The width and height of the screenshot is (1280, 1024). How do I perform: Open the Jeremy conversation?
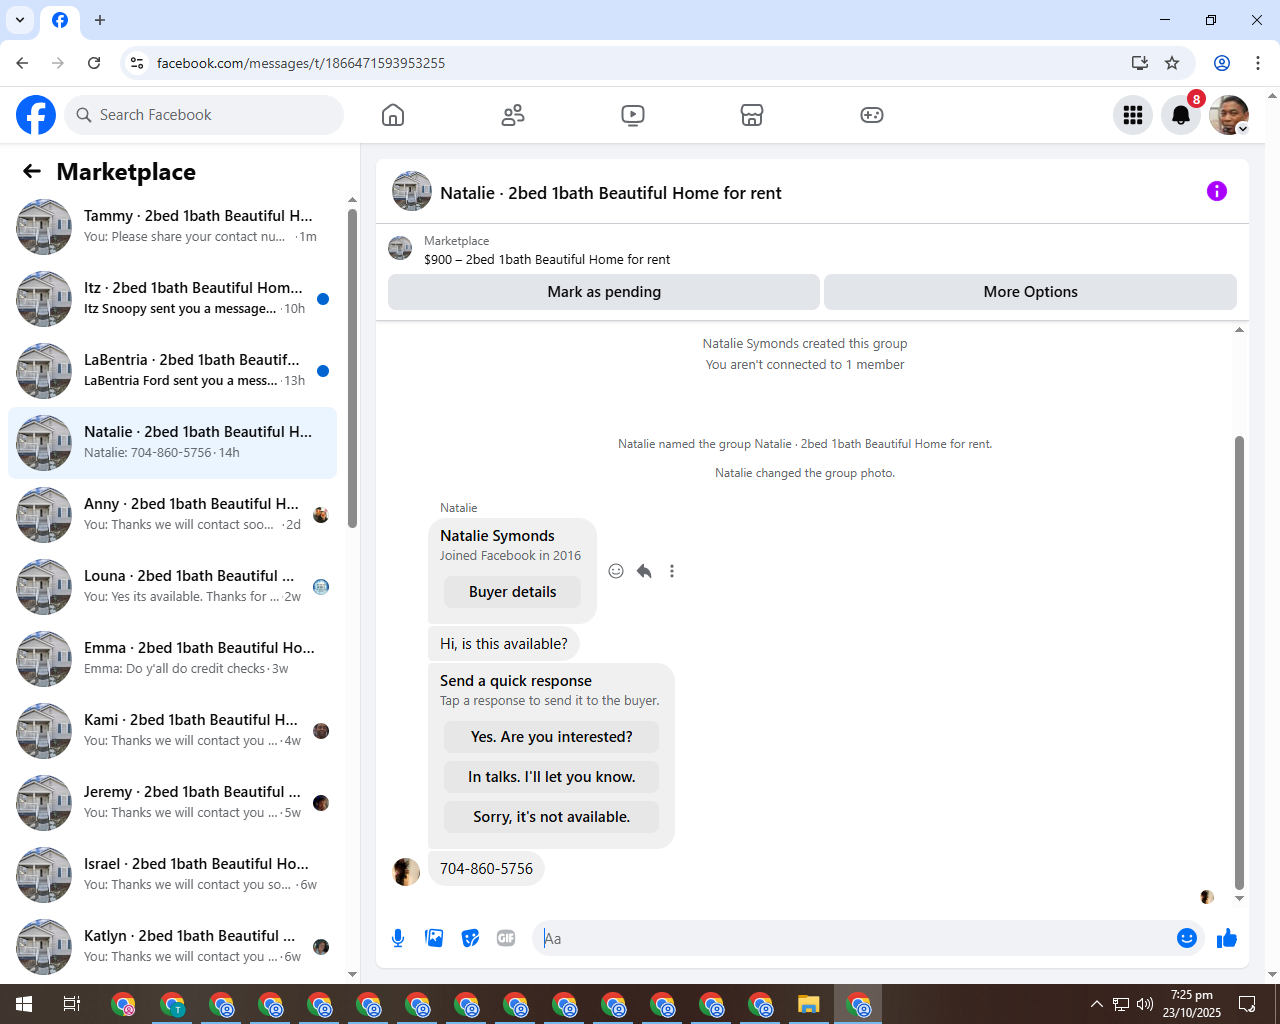click(172, 803)
